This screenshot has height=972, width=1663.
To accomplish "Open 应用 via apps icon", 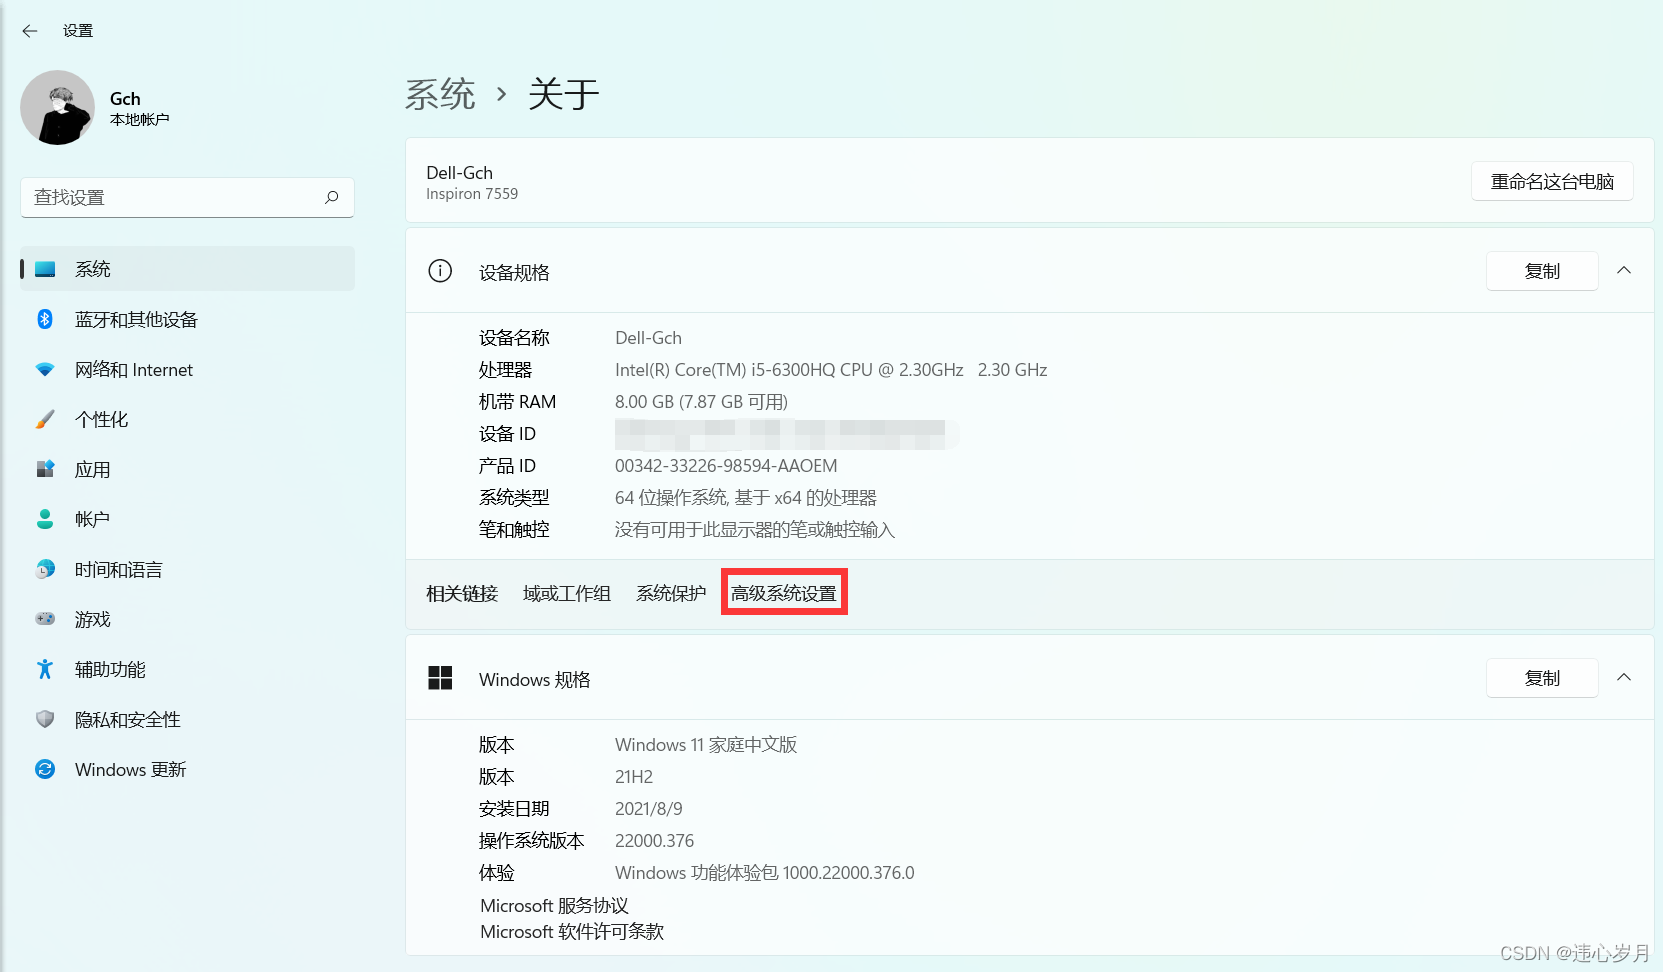I will [x=45, y=469].
